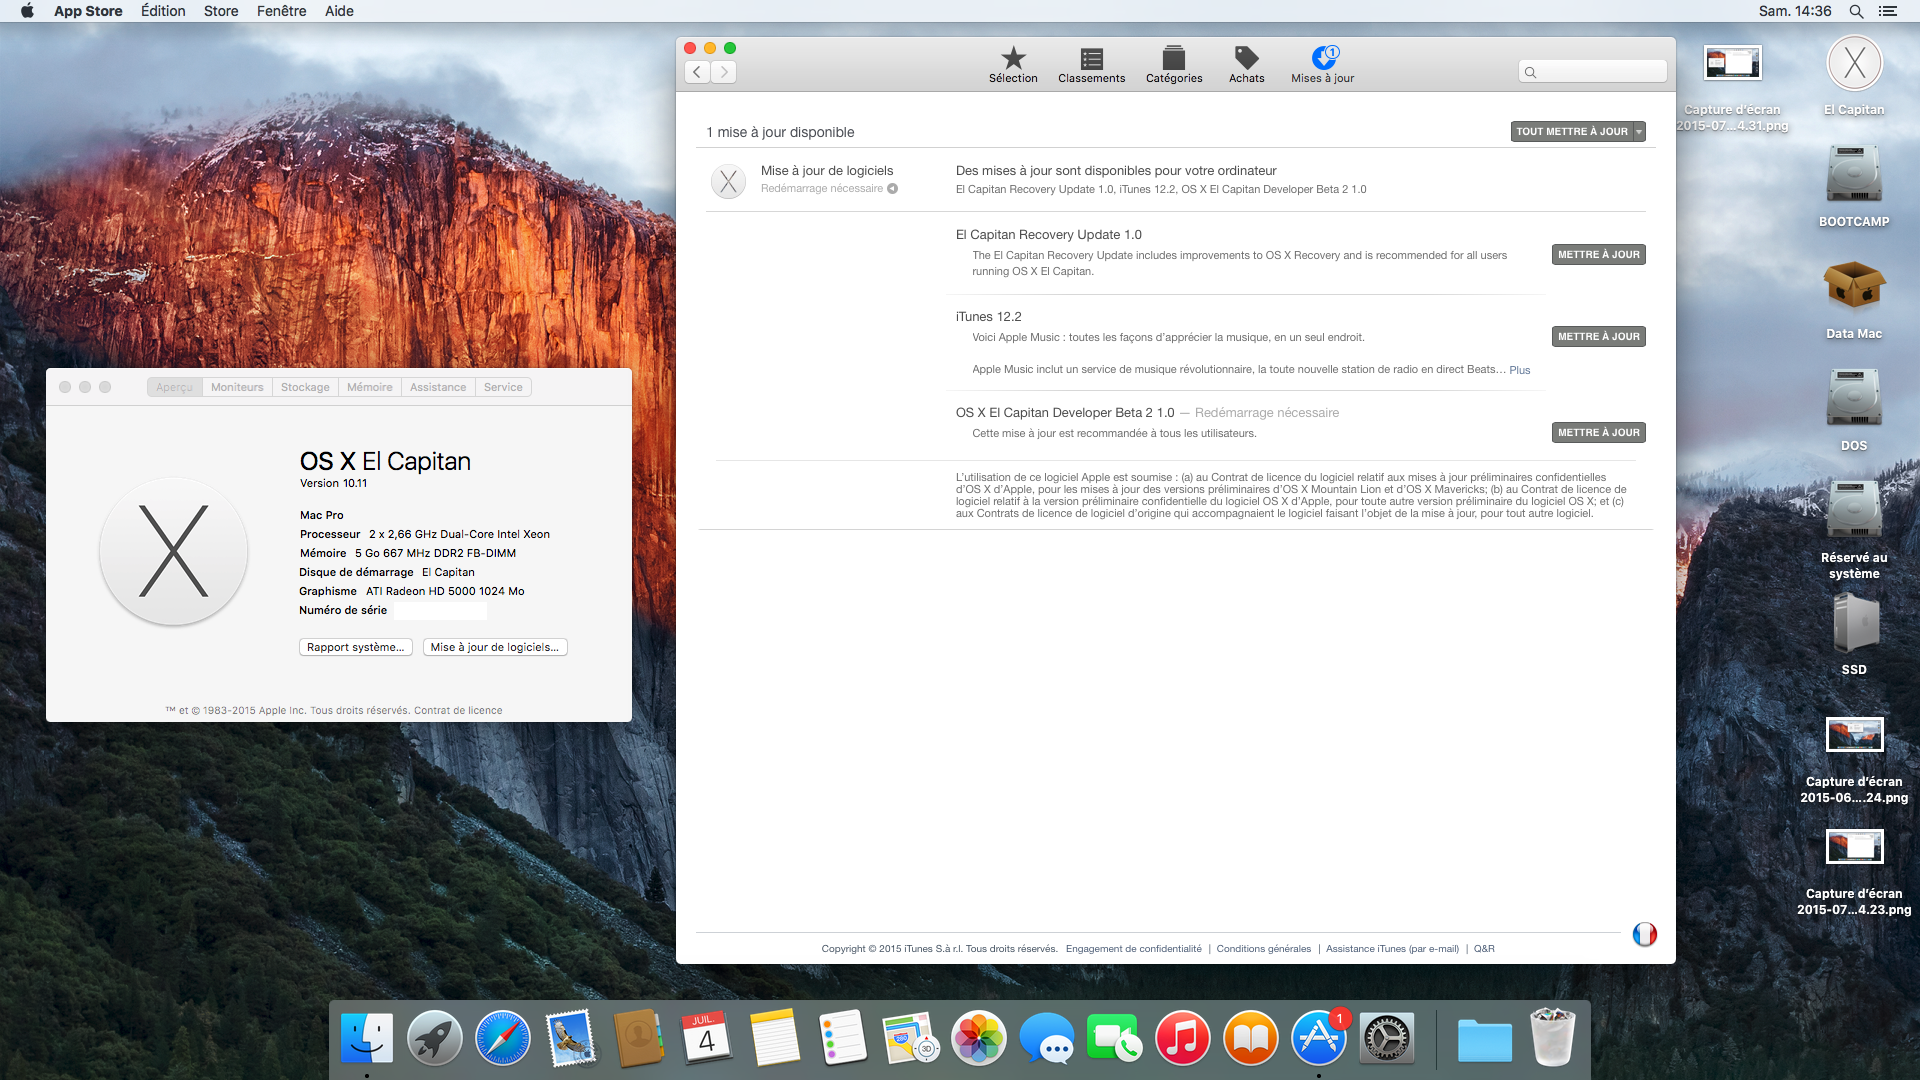
Task: Expand iTunes description with Plus link
Action: pos(1519,370)
